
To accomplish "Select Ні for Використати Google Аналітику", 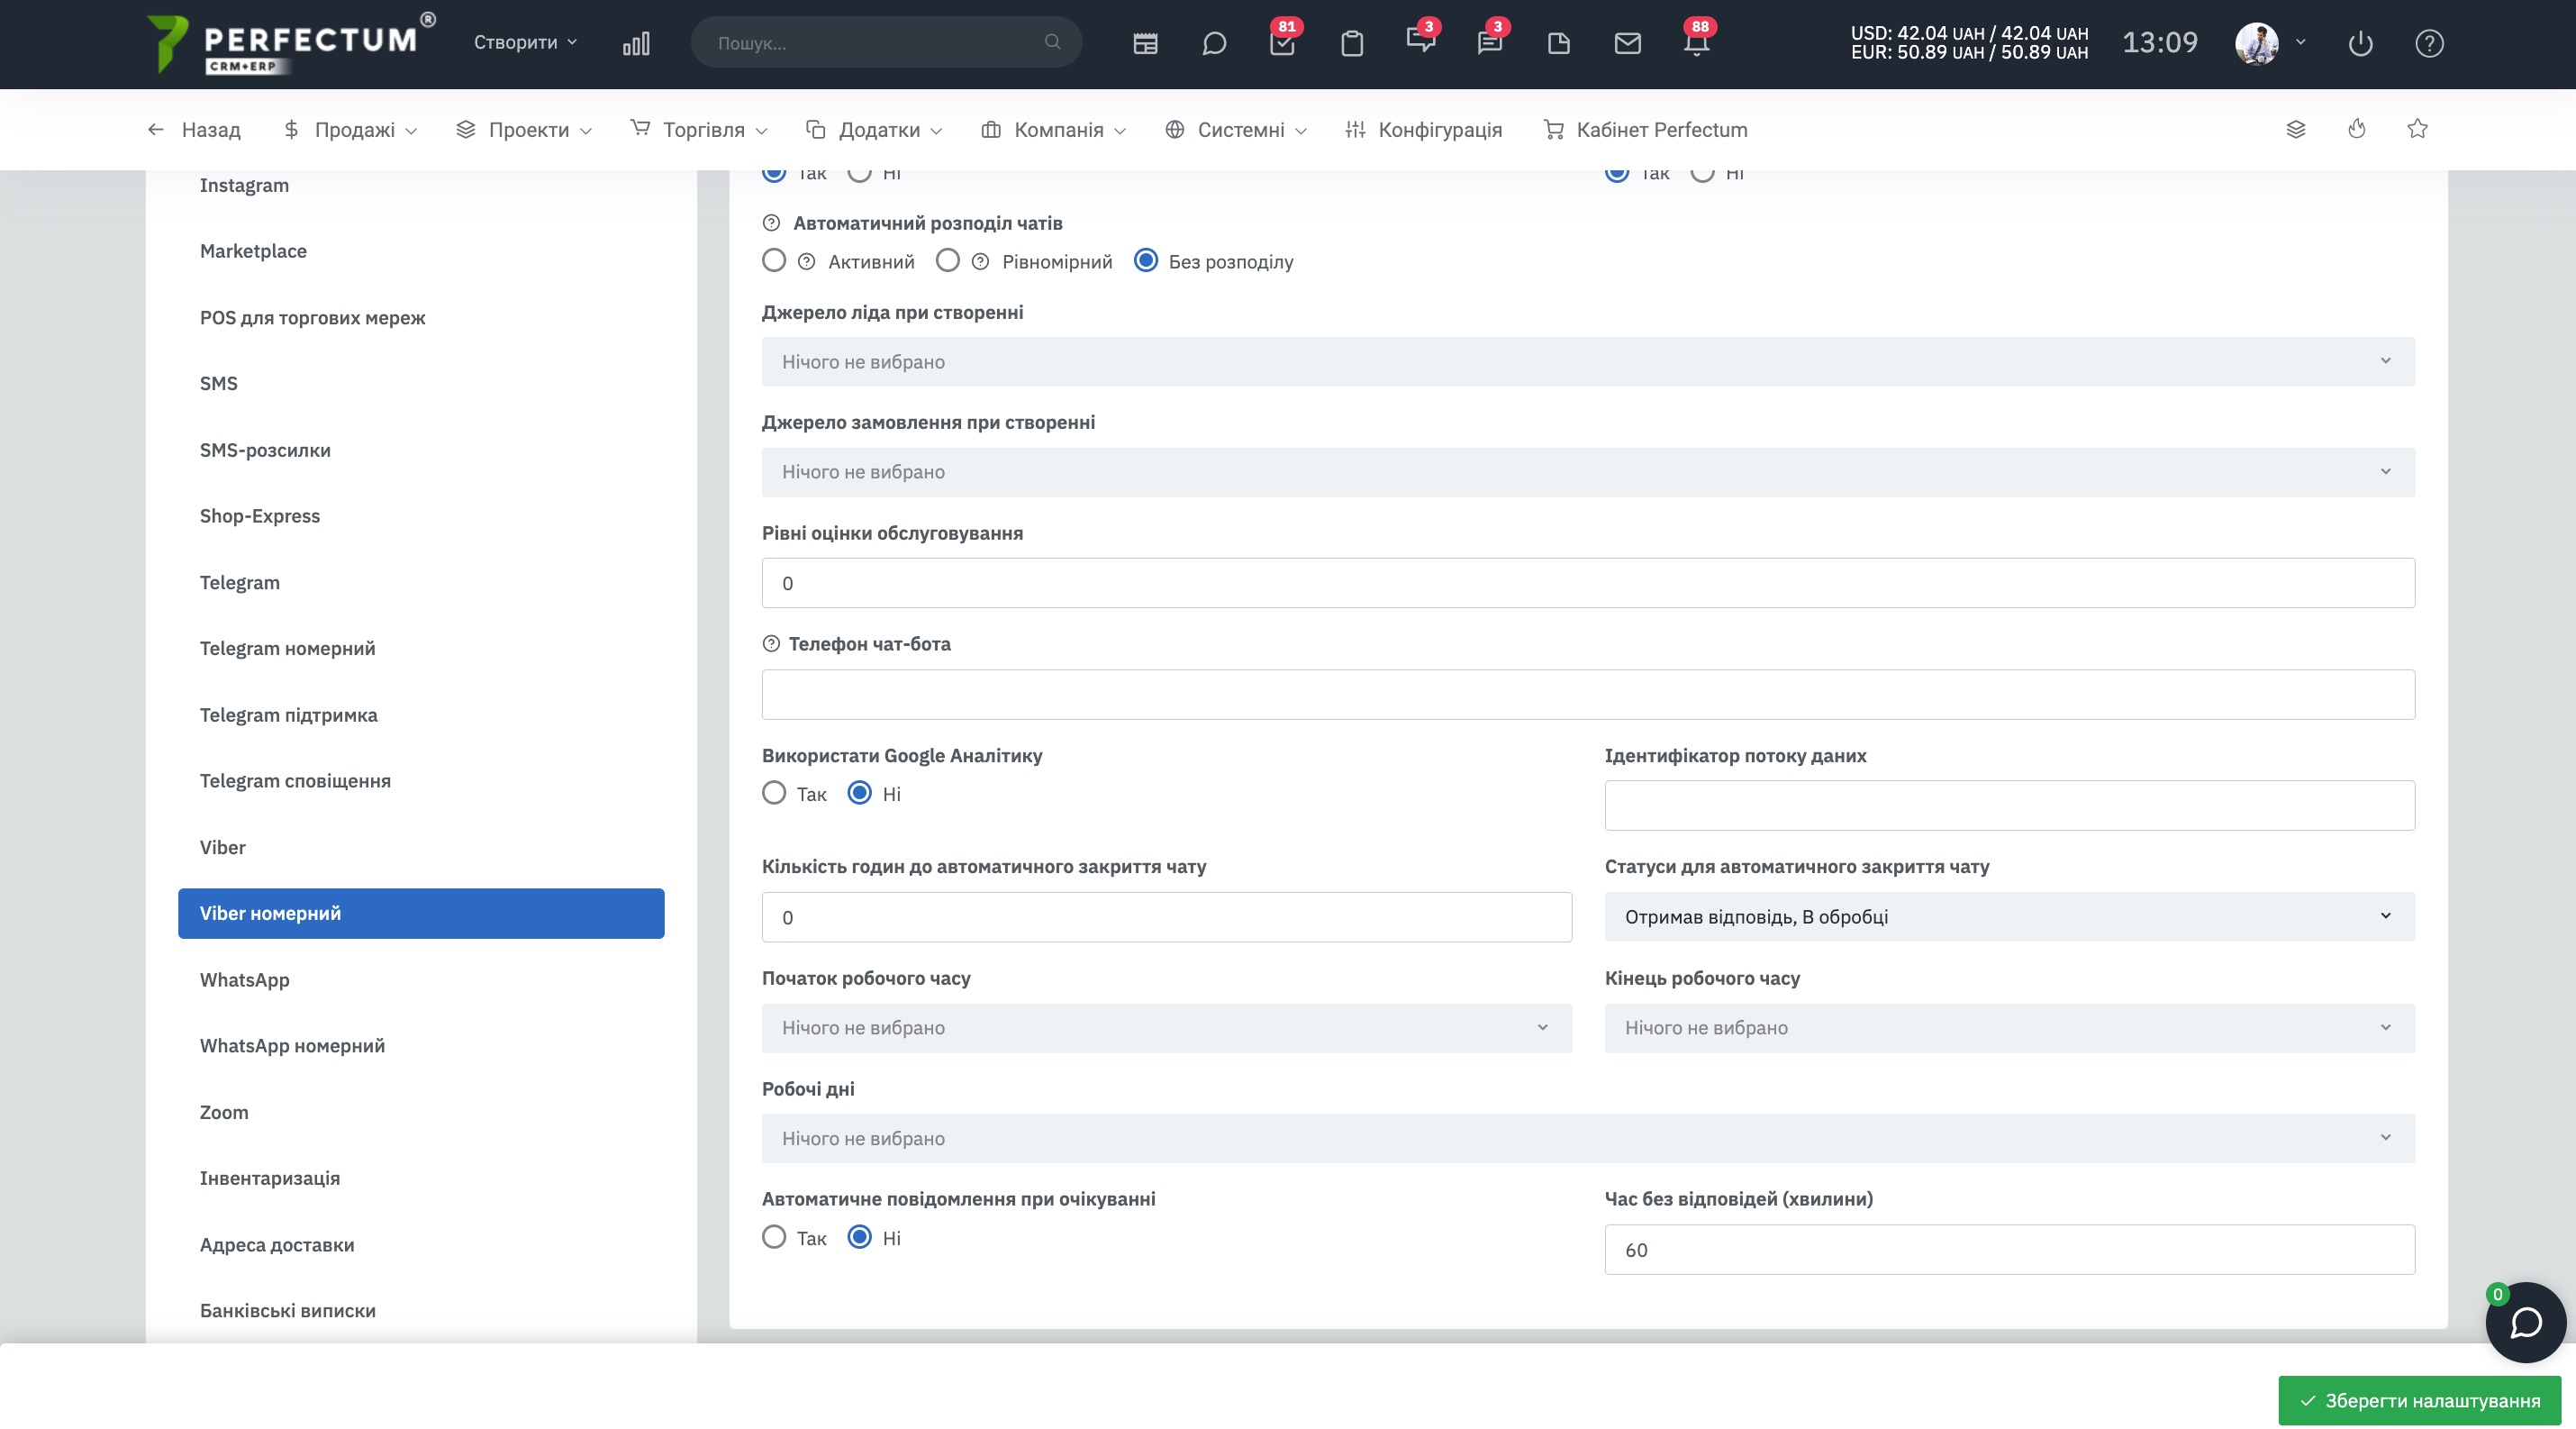I will (859, 793).
